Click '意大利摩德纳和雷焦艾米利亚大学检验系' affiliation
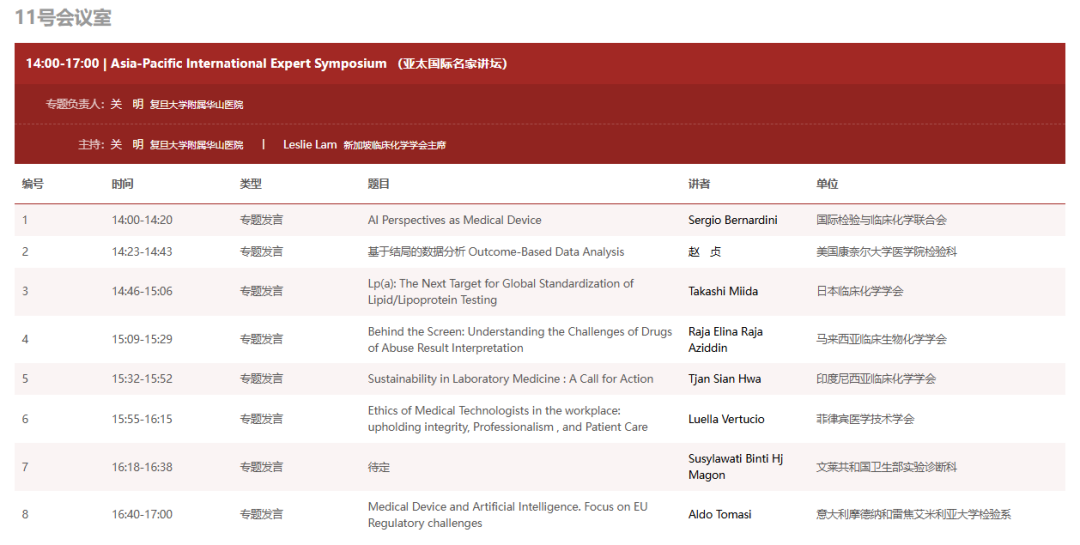The width and height of the screenshot is (1080, 545). tap(913, 515)
